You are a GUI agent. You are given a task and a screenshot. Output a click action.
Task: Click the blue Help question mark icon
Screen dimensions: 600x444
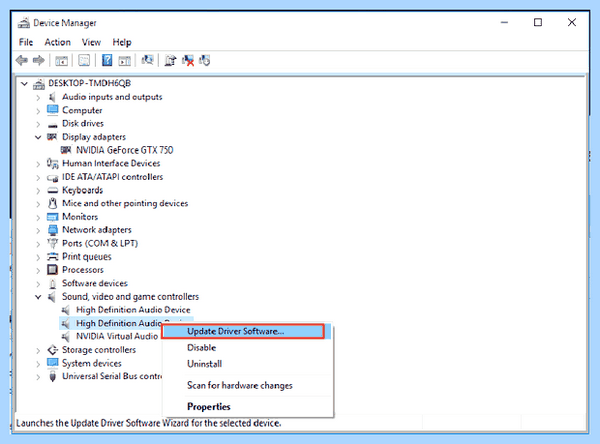point(107,60)
